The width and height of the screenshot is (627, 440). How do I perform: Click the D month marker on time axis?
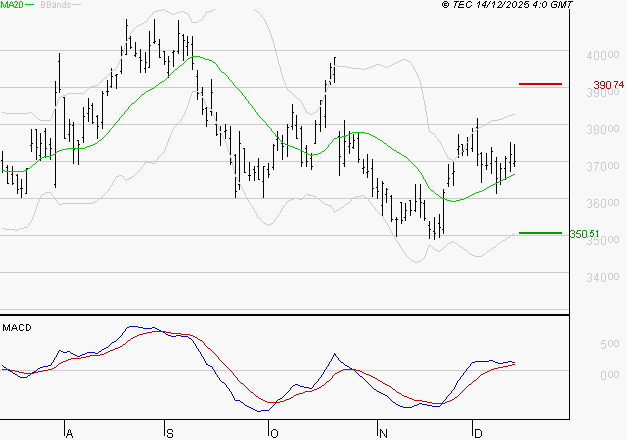click(x=478, y=434)
